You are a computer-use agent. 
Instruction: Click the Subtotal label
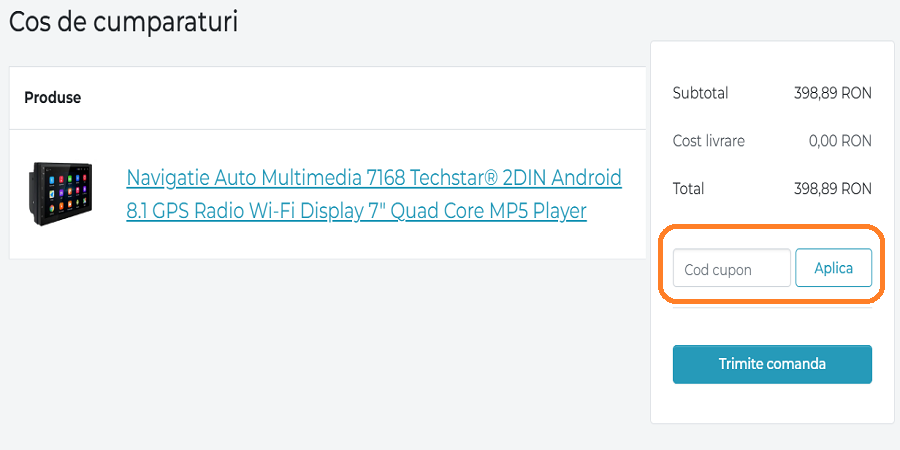700,93
